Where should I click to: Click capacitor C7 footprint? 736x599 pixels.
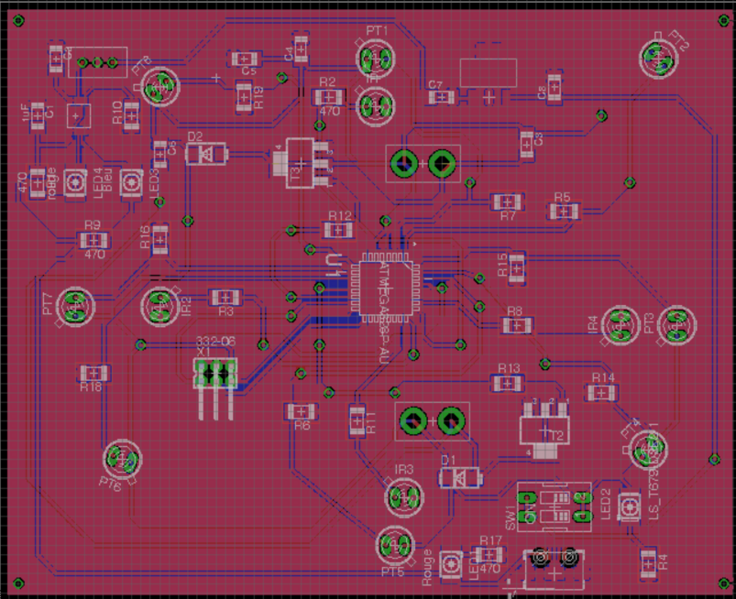coord(440,97)
